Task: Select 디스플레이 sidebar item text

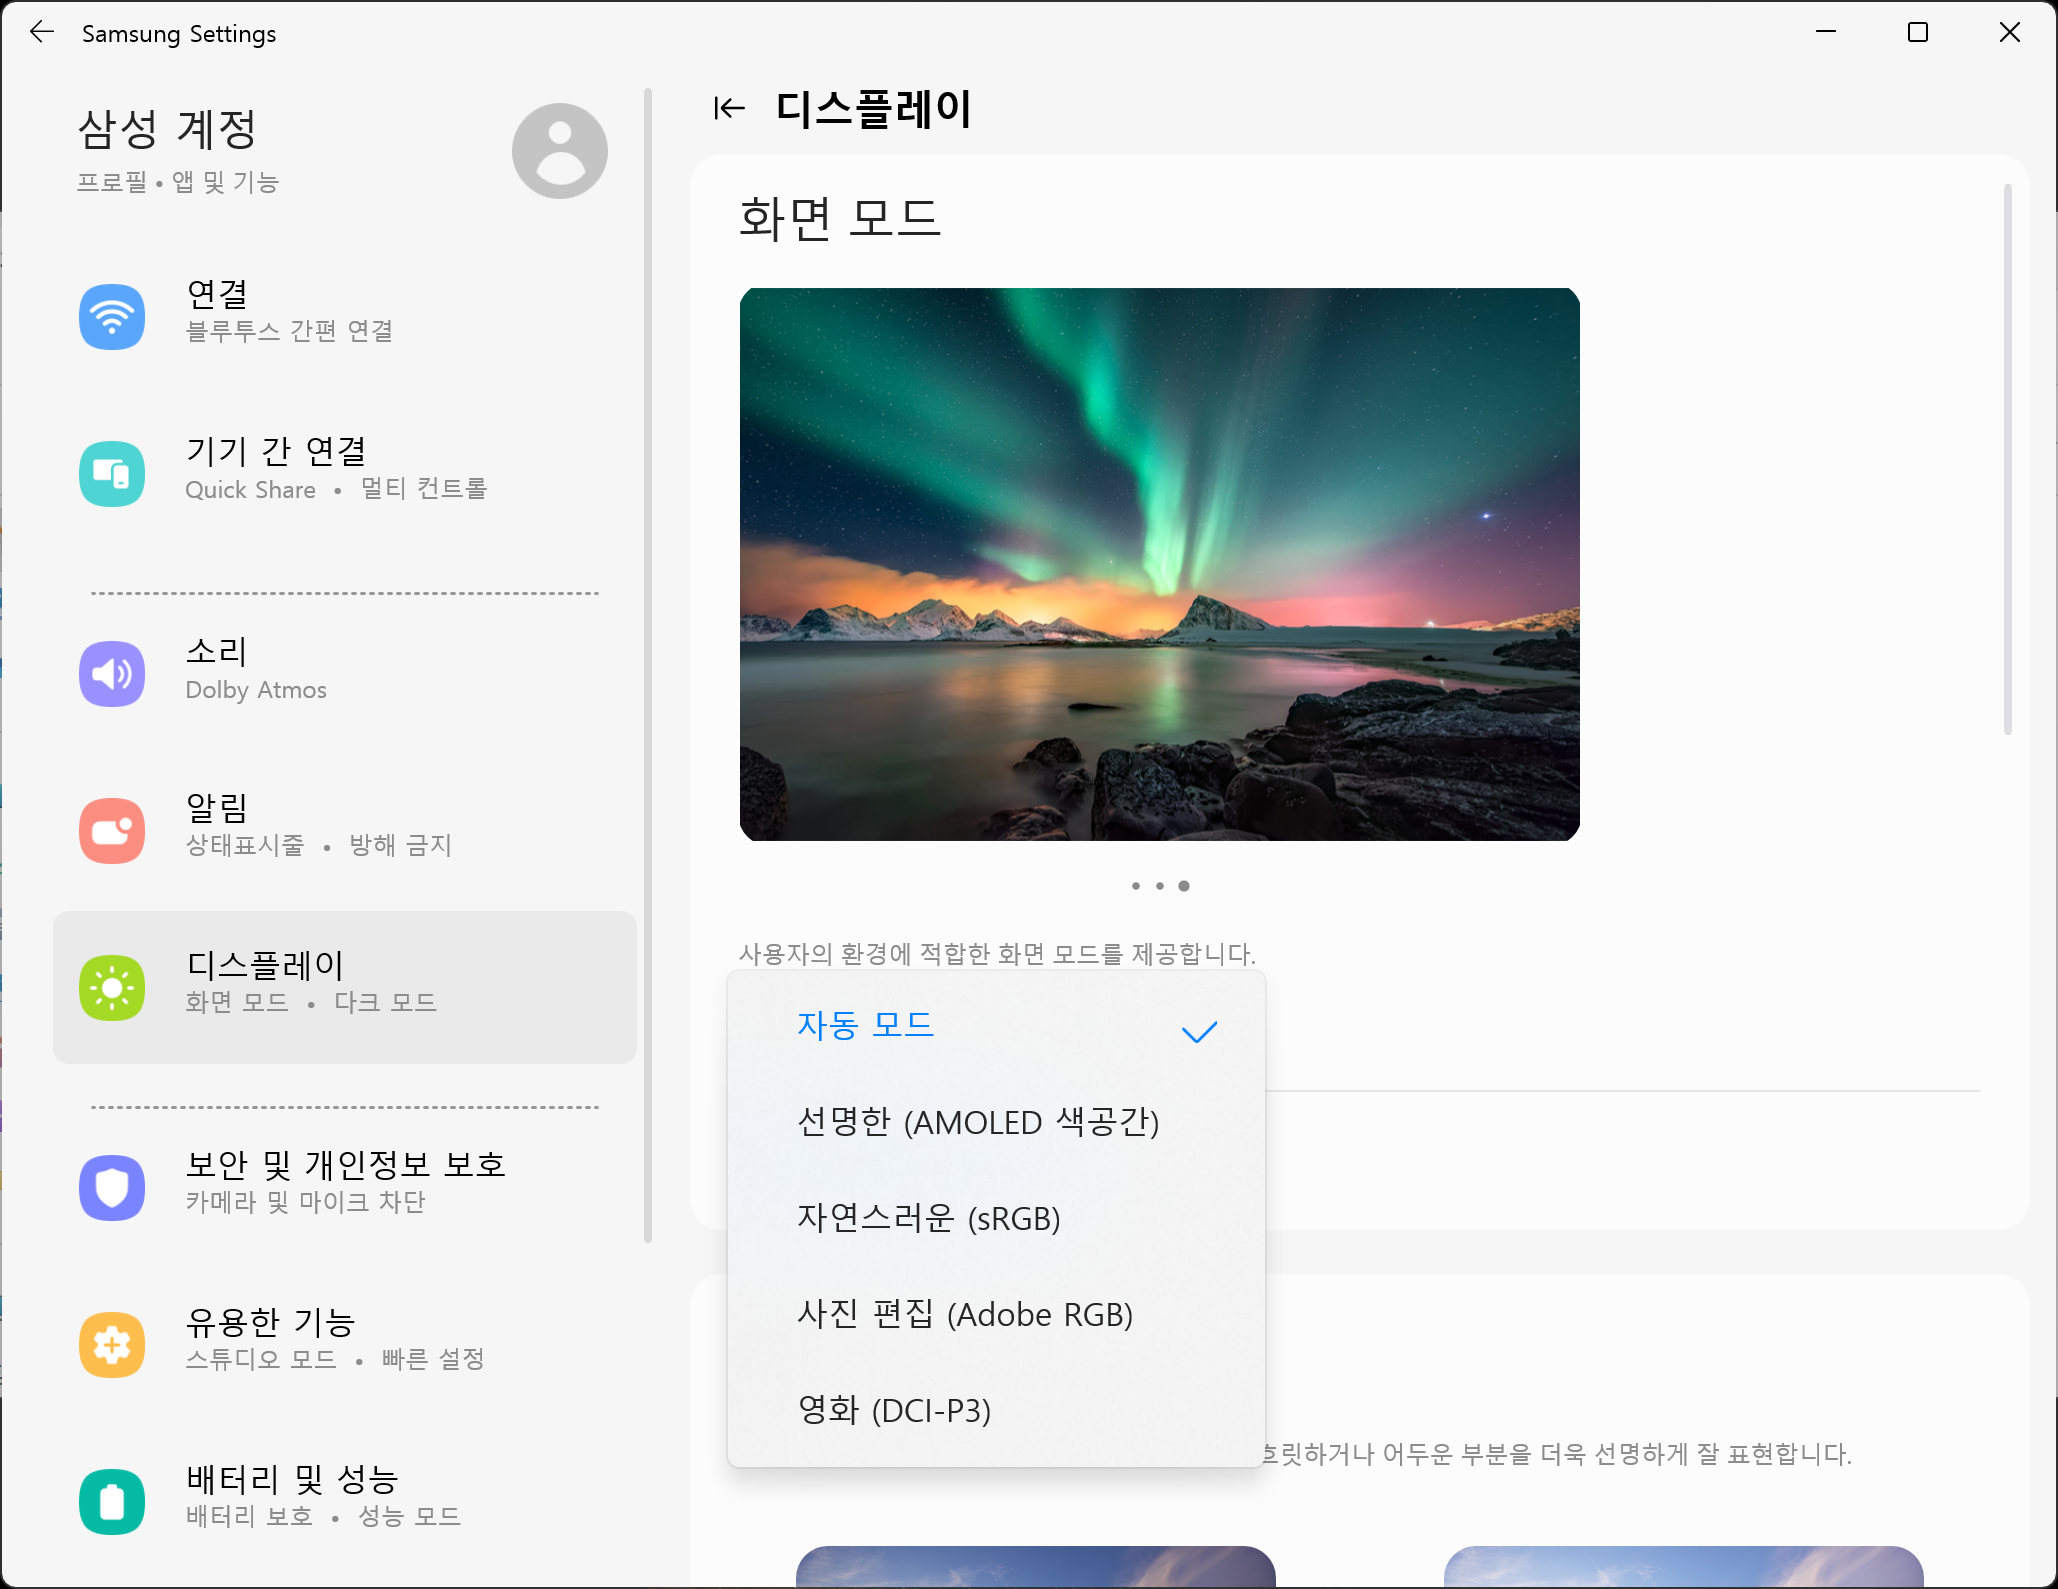Action: point(265,965)
